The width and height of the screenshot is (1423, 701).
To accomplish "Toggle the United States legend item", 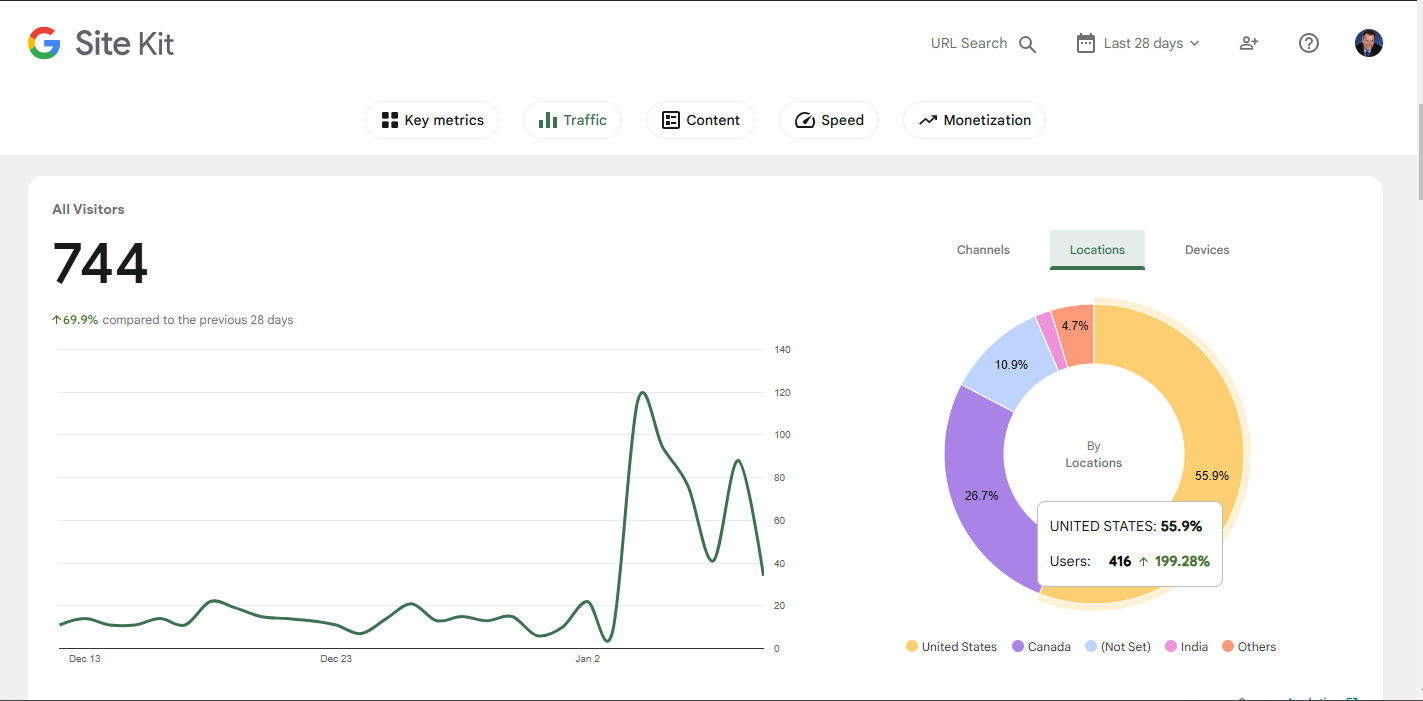I will (x=950, y=646).
